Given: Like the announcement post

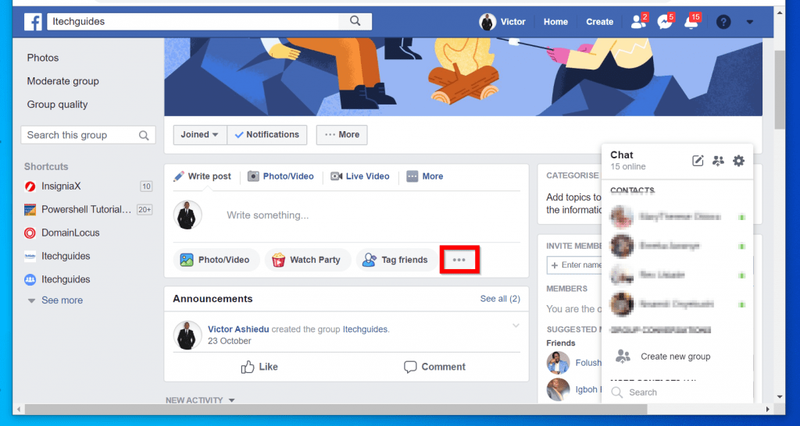Looking at the screenshot, I should point(259,367).
